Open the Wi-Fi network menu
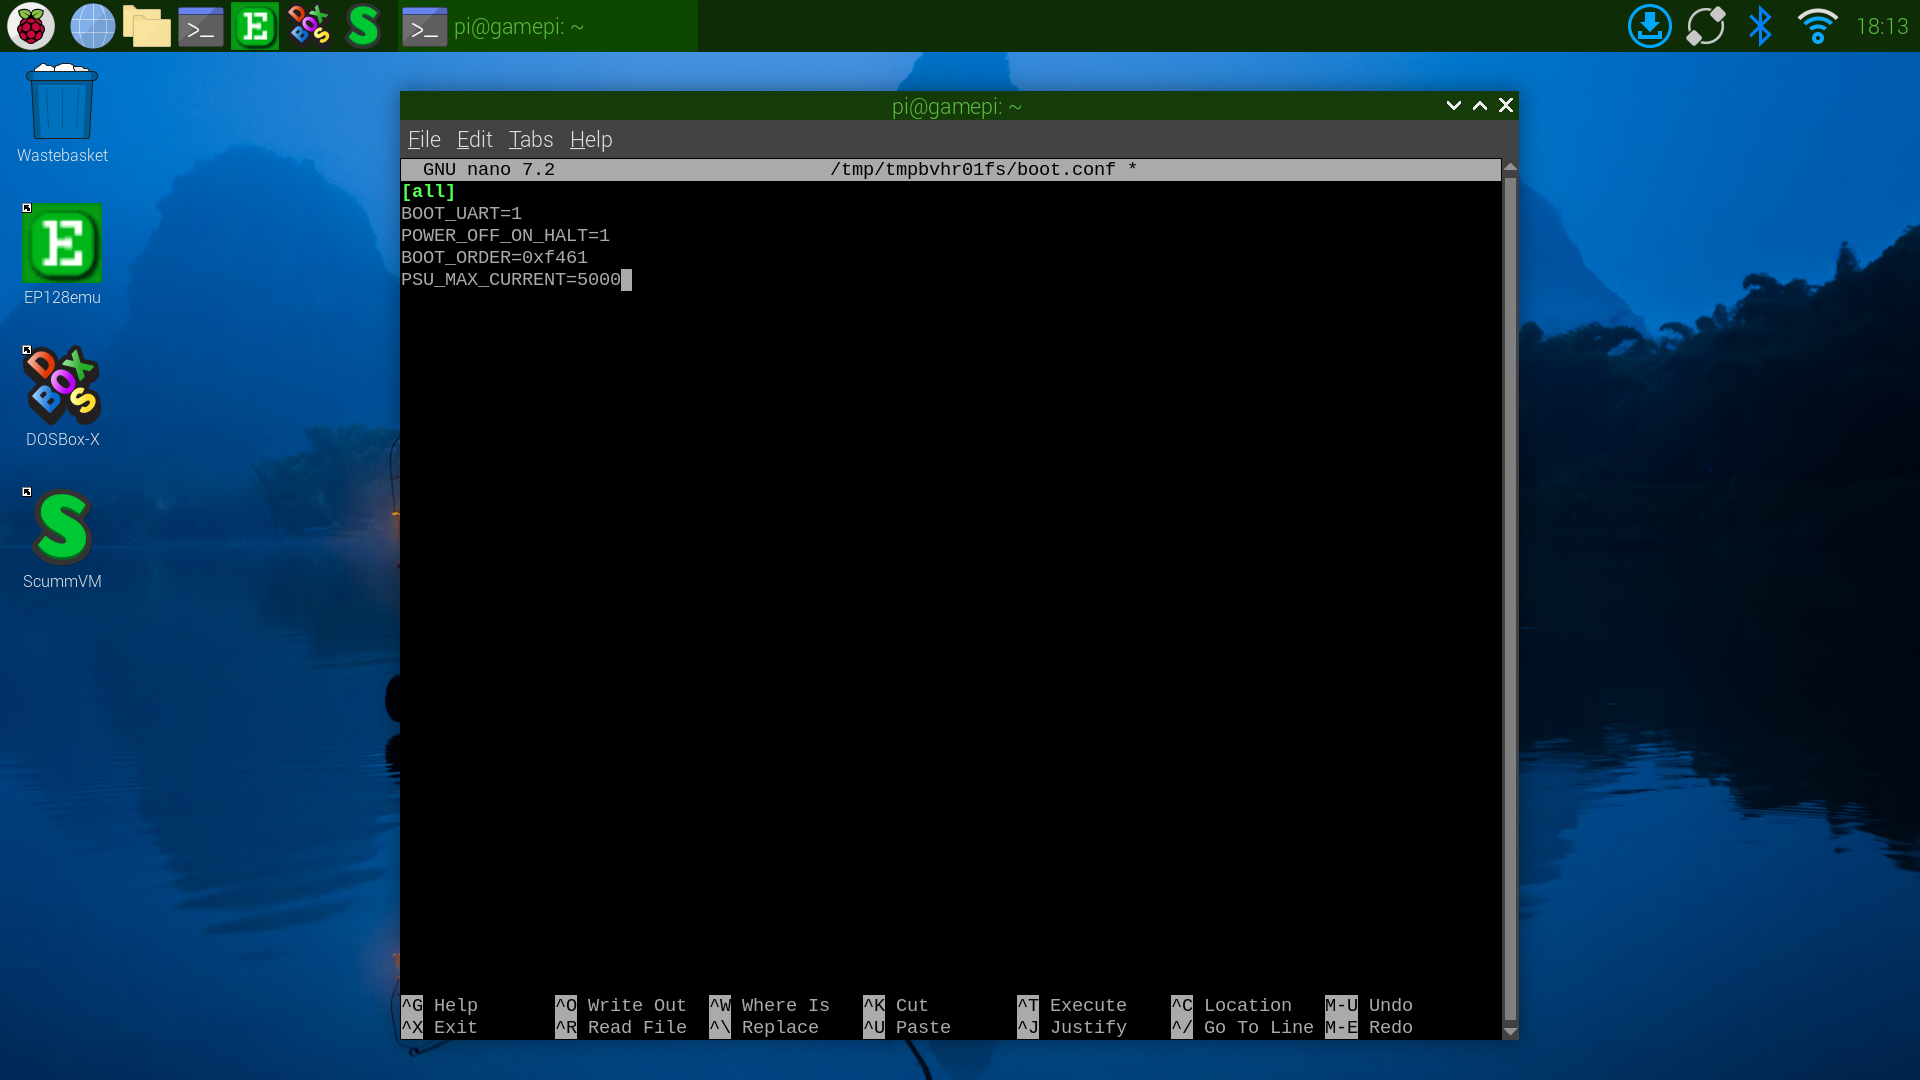 click(x=1817, y=26)
